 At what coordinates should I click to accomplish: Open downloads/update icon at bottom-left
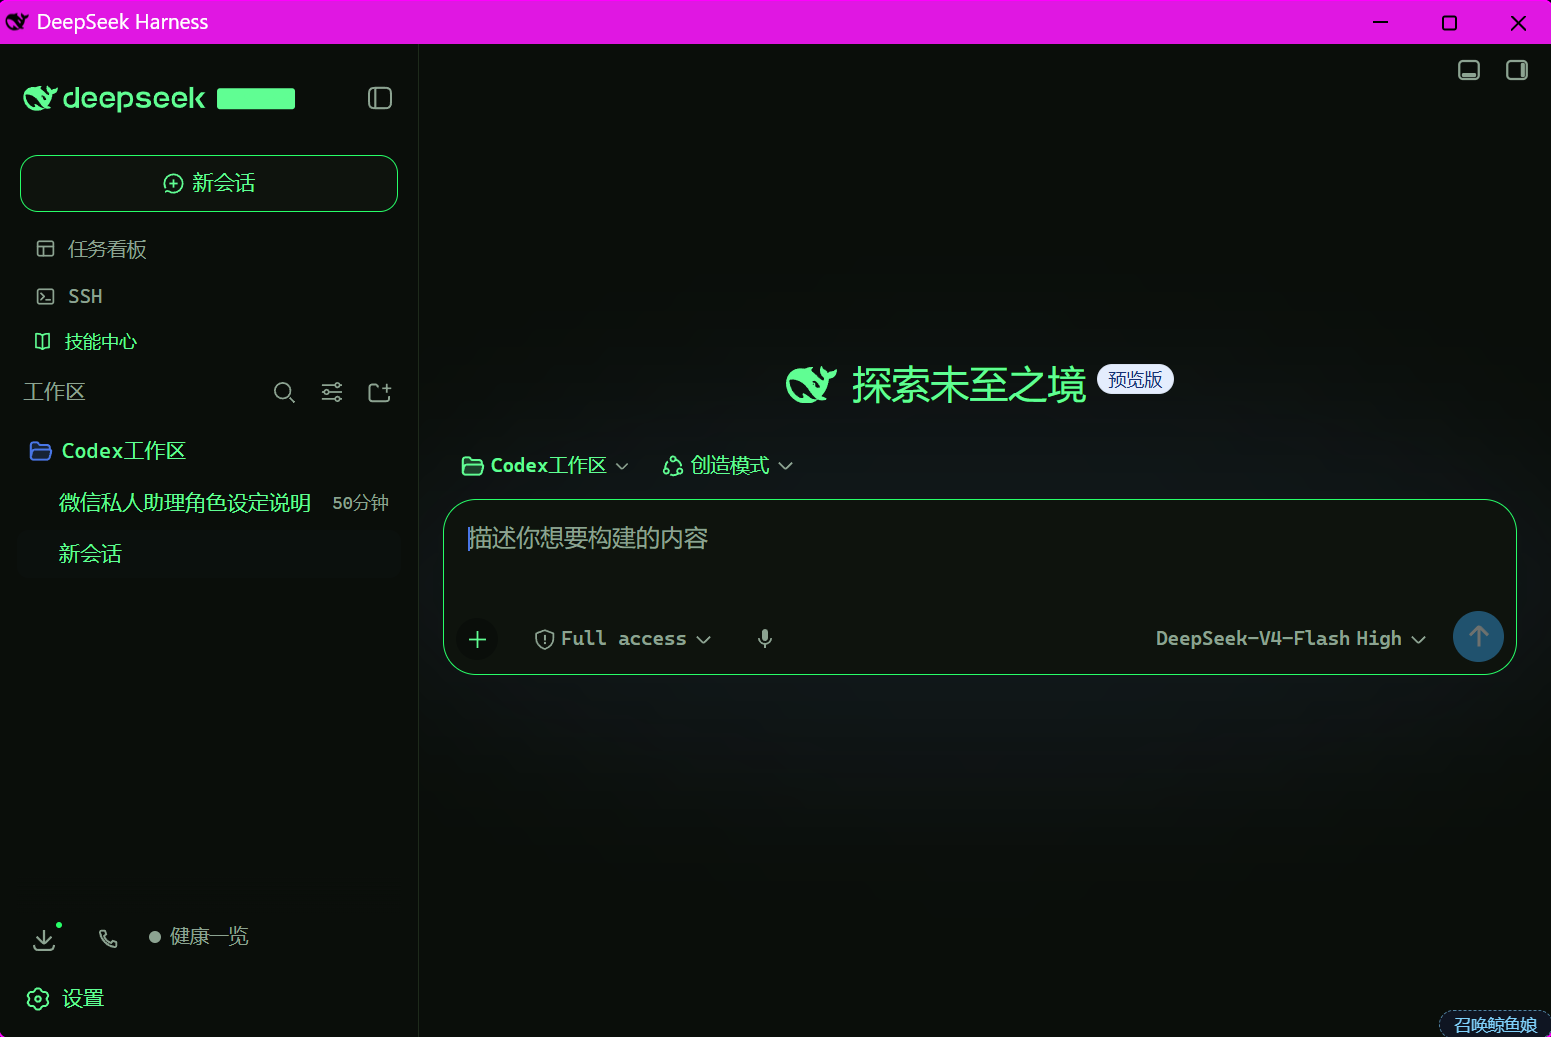coord(44,939)
